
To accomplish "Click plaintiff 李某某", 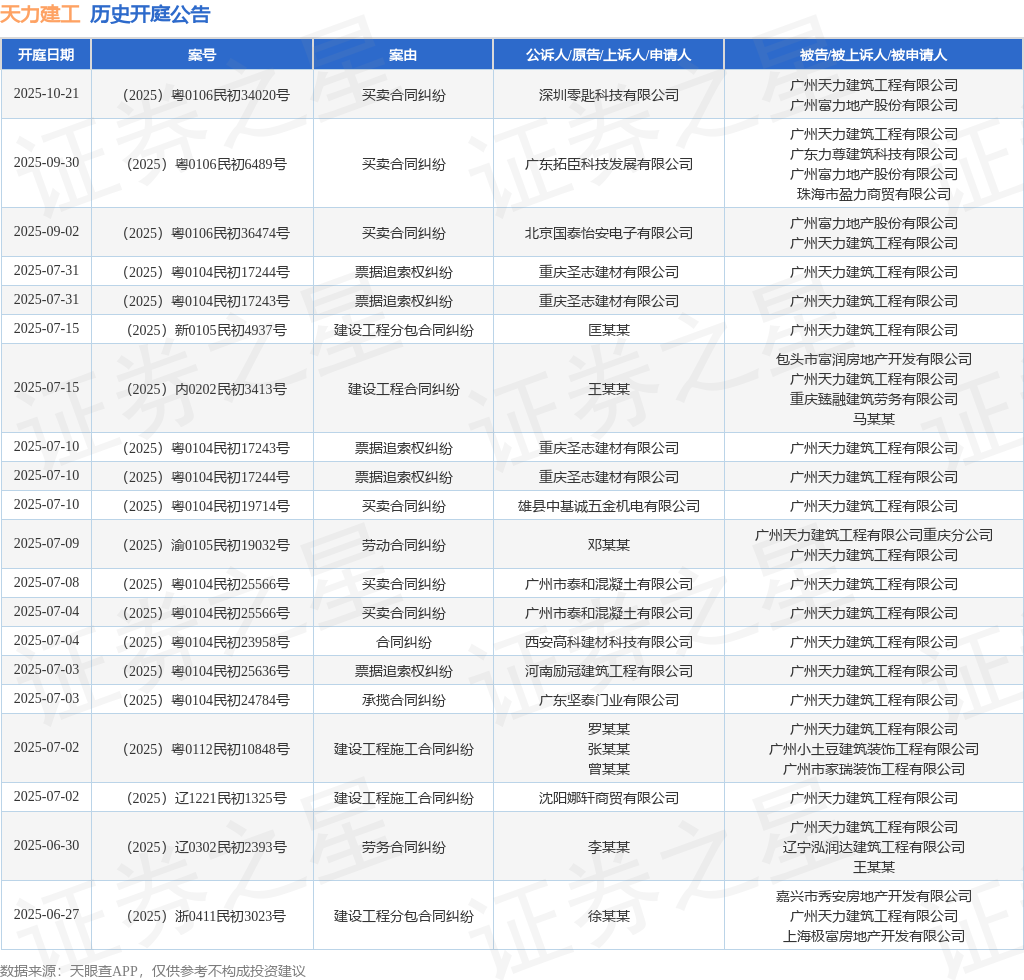I will tap(609, 847).
